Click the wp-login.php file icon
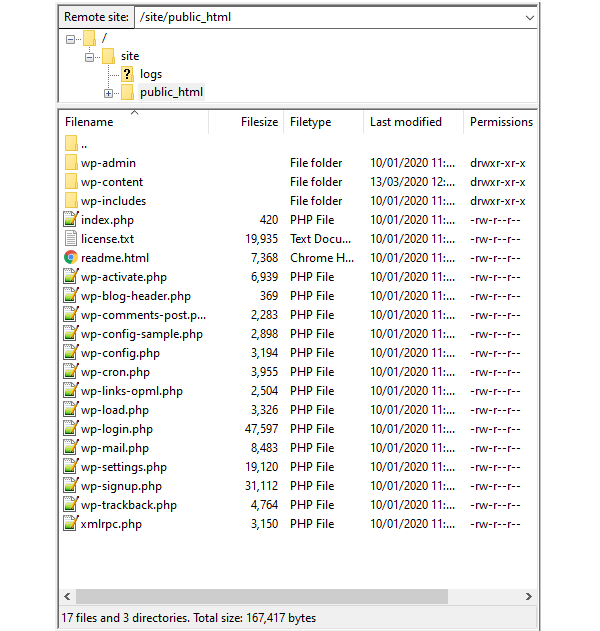Viewport: 600px width, 631px height. [70, 428]
